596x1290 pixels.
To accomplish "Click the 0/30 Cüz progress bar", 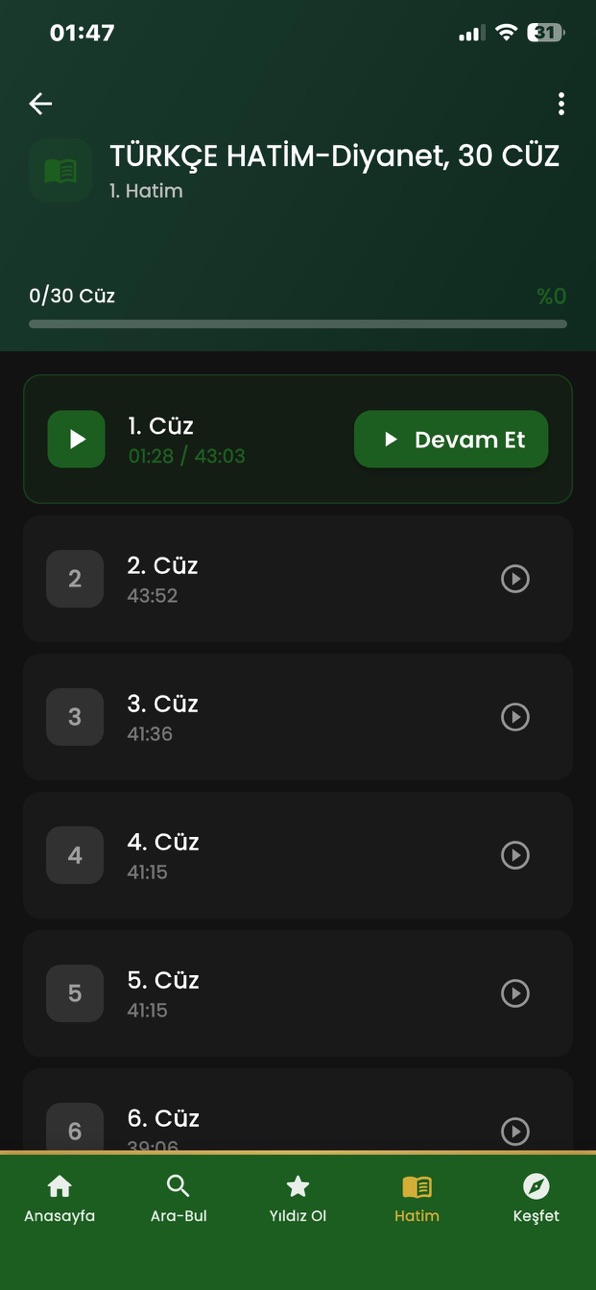I will [x=298, y=324].
